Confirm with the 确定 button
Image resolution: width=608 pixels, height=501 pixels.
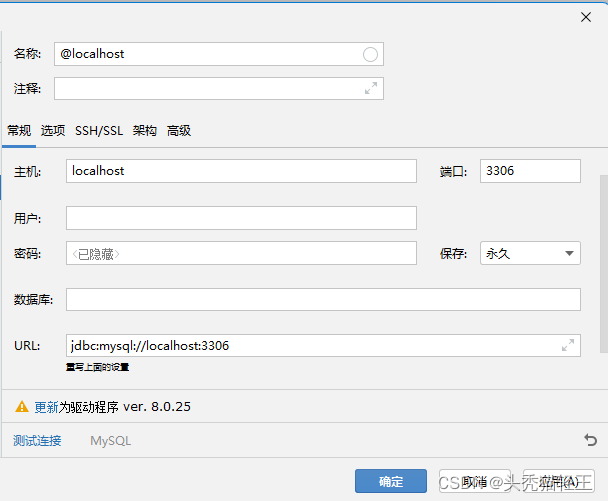[391, 481]
